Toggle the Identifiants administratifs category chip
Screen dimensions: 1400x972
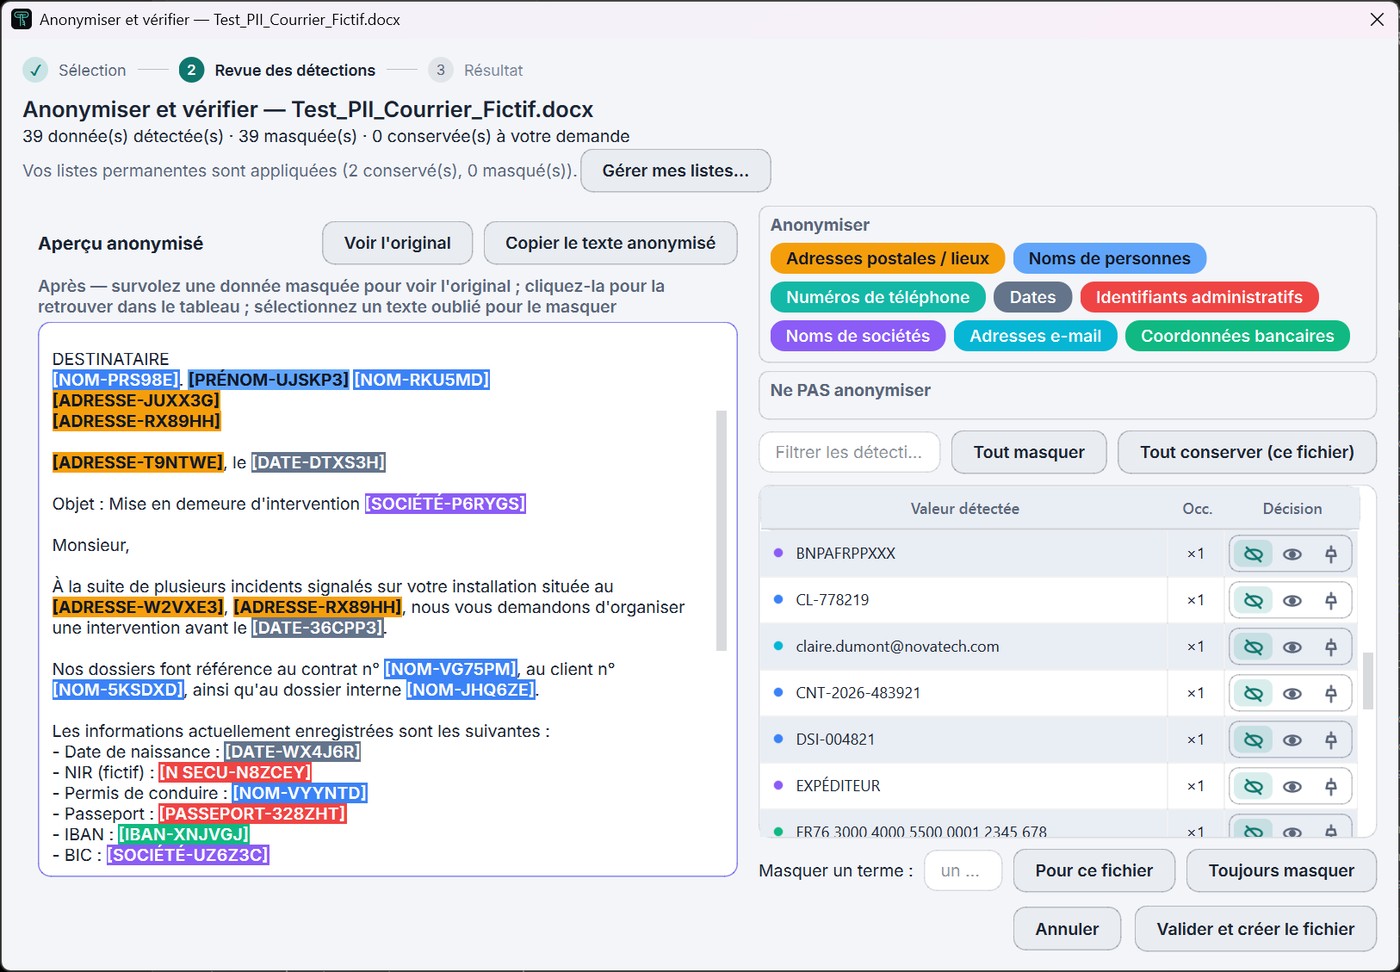point(1199,297)
